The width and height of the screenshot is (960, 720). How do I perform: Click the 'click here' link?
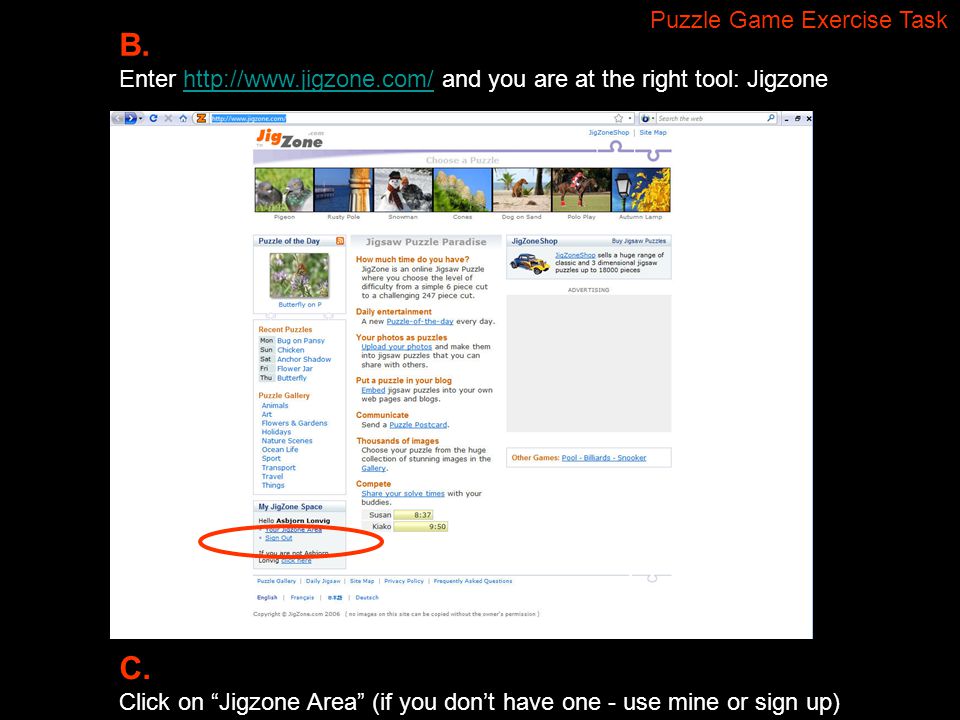pyautogui.click(x=296, y=561)
